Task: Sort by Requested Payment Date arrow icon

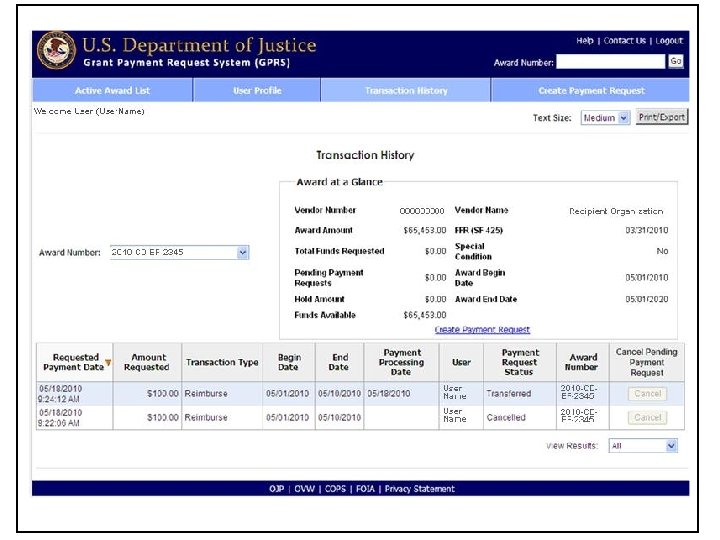Action: tap(108, 363)
